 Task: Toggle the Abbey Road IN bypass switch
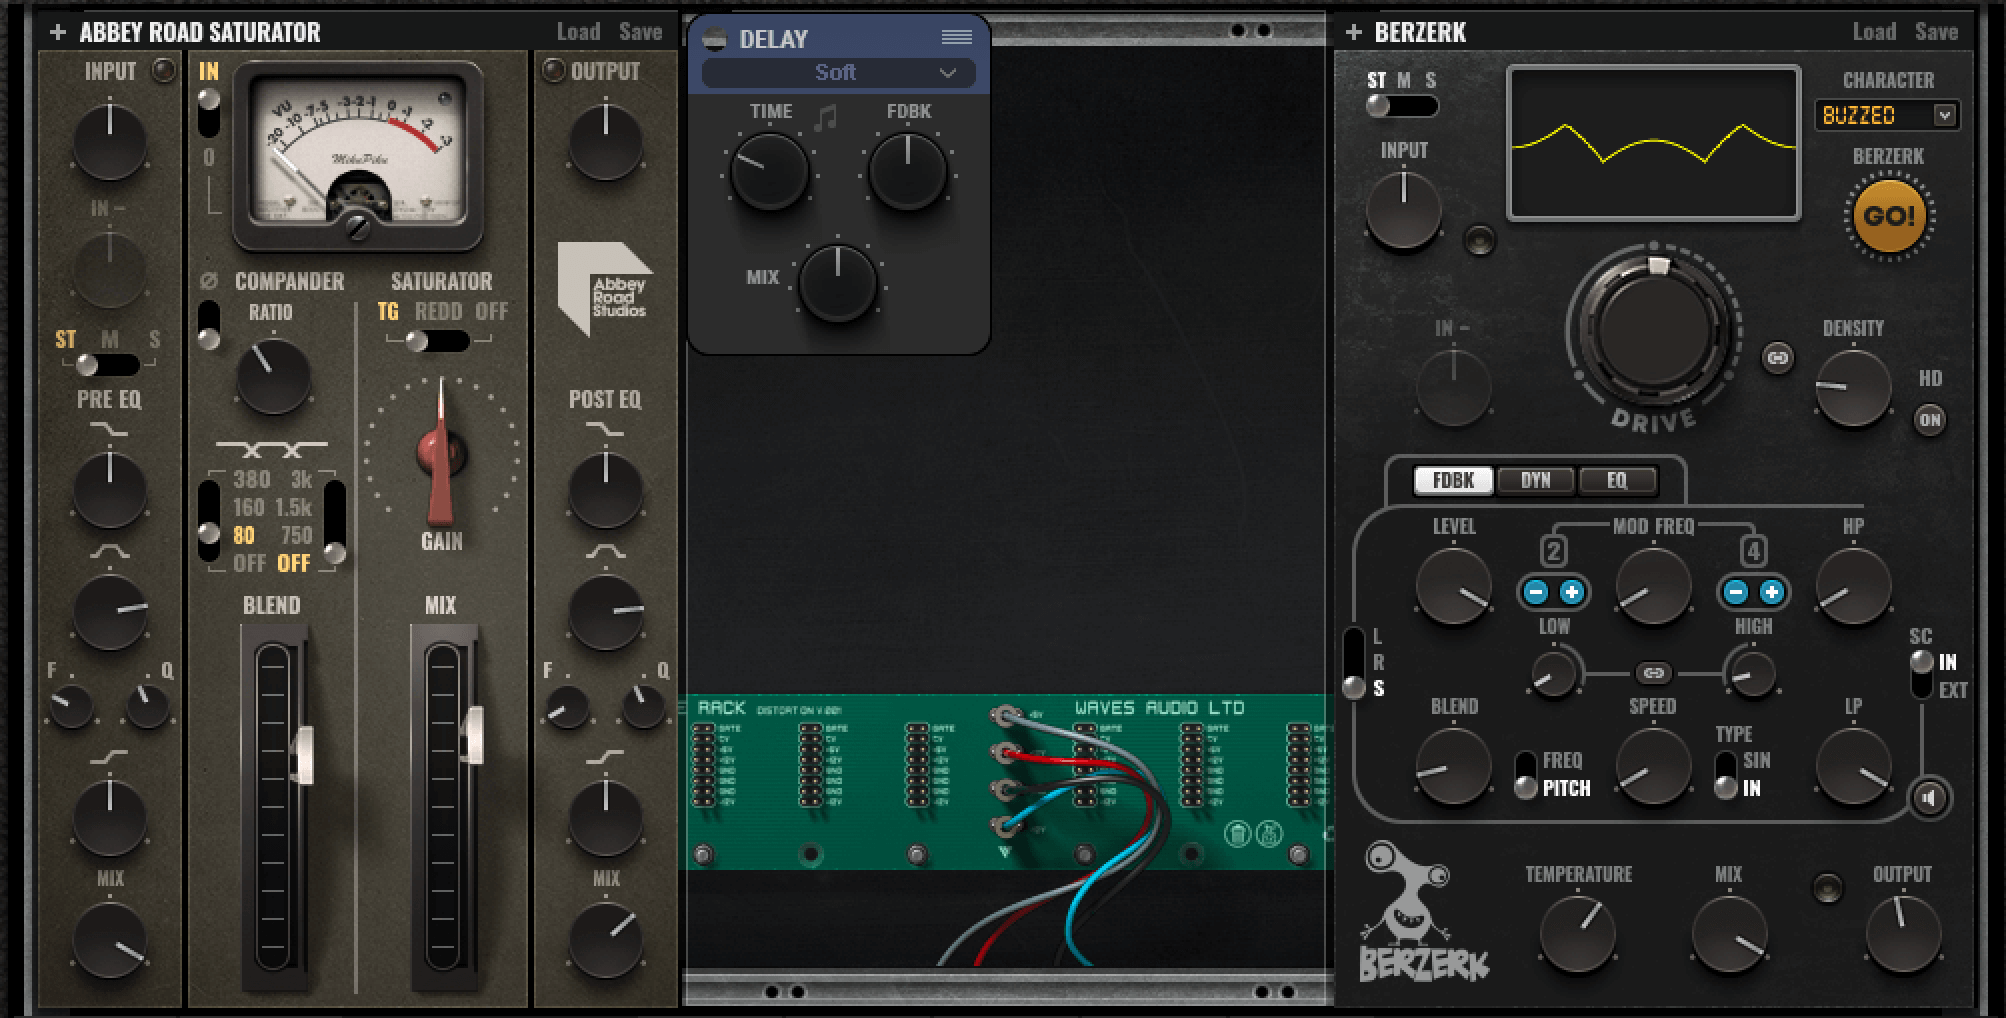[x=208, y=112]
